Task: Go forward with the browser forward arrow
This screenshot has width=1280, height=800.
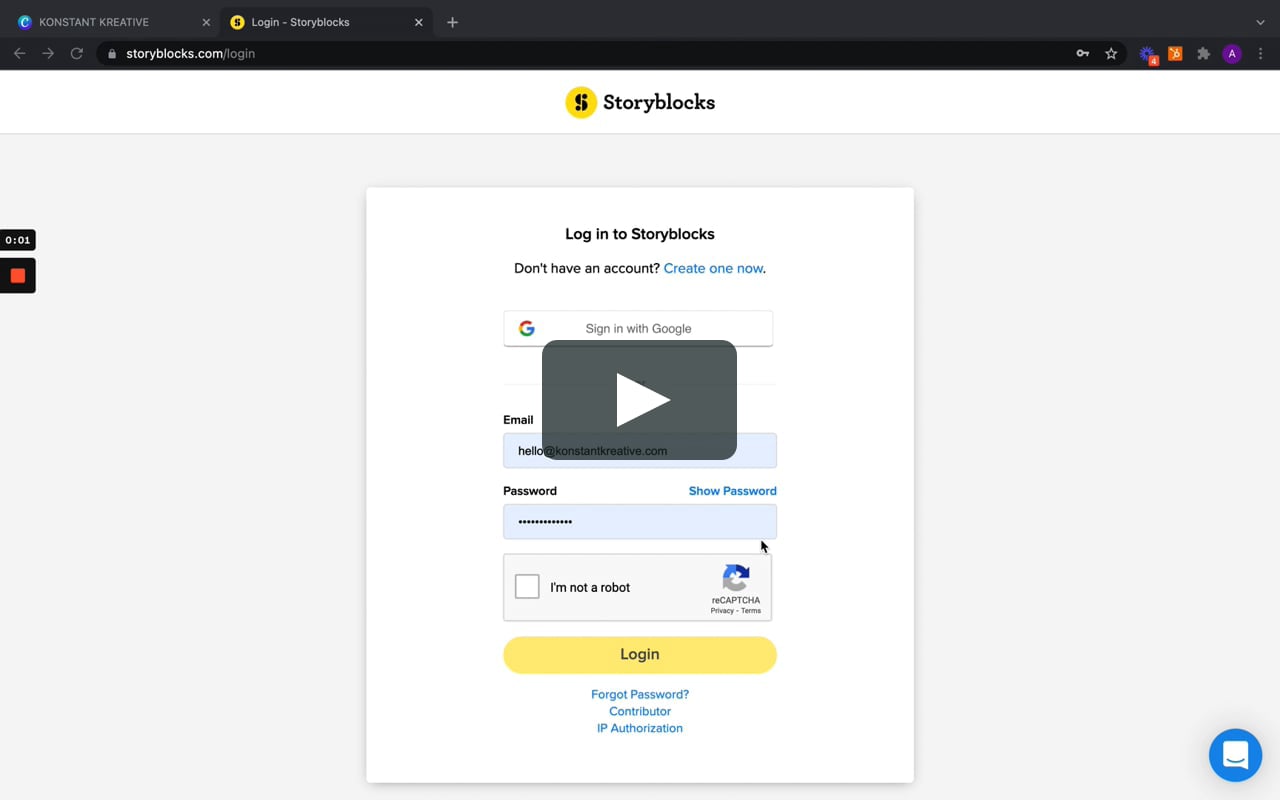Action: 48,54
